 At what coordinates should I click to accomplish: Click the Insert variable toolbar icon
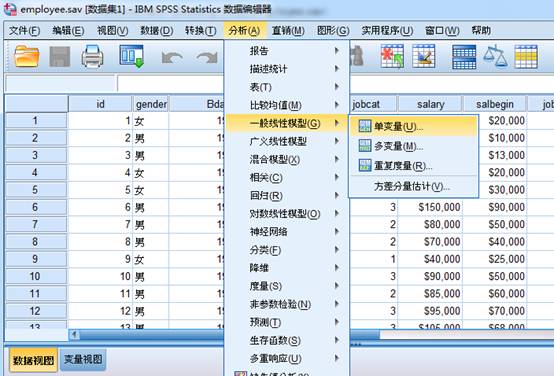424,56
